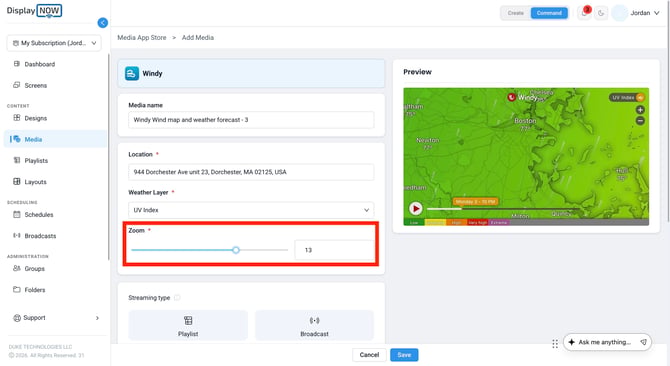Save the Windy media
Image resolution: width=670 pixels, height=366 pixels.
click(x=404, y=355)
